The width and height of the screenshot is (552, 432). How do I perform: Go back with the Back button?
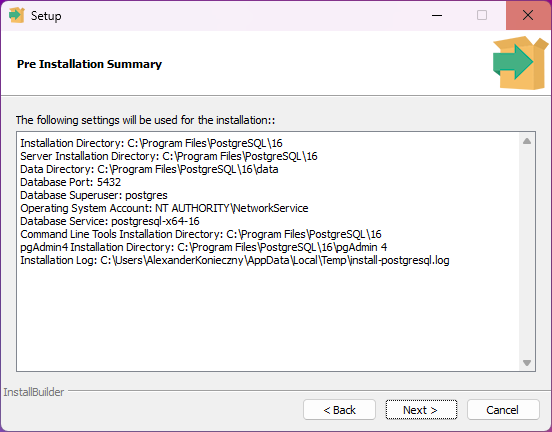tap(339, 409)
